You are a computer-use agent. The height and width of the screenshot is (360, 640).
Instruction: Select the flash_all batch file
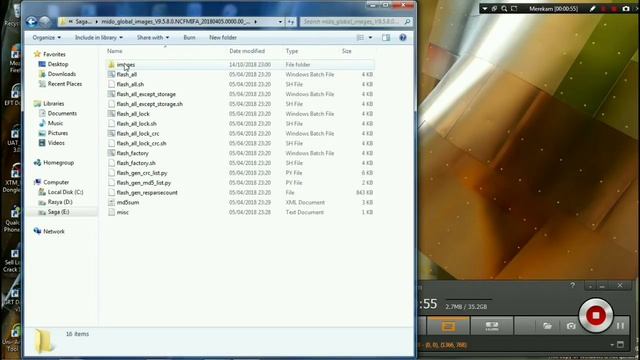127,74
